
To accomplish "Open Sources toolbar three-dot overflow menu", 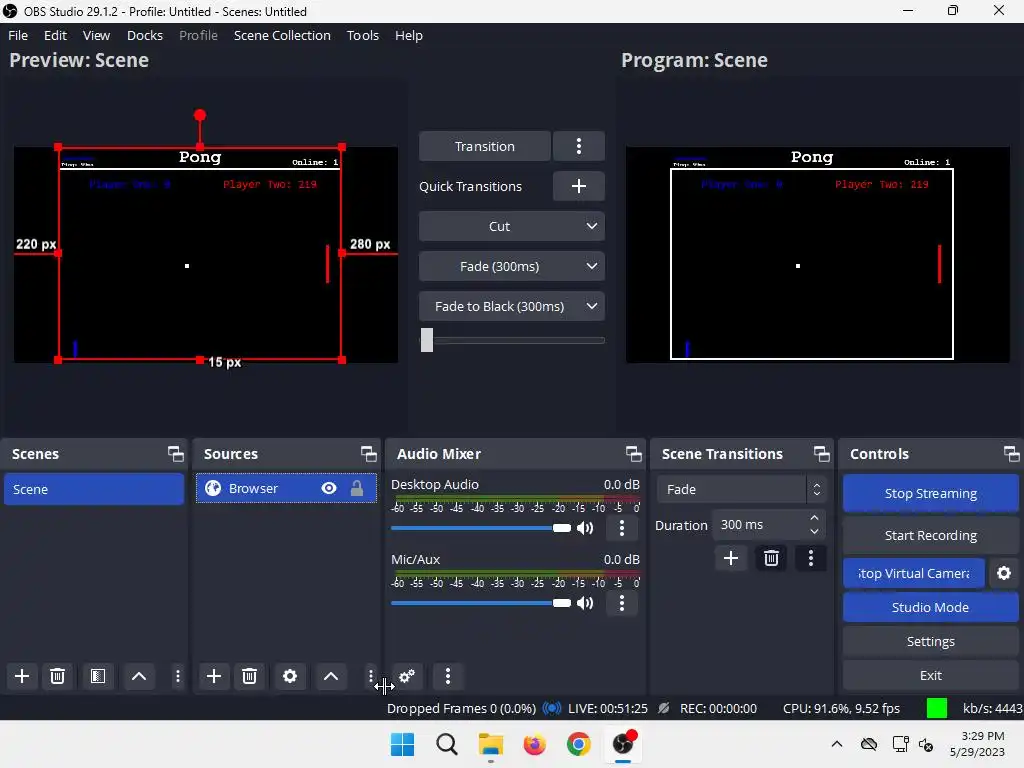I will [370, 676].
